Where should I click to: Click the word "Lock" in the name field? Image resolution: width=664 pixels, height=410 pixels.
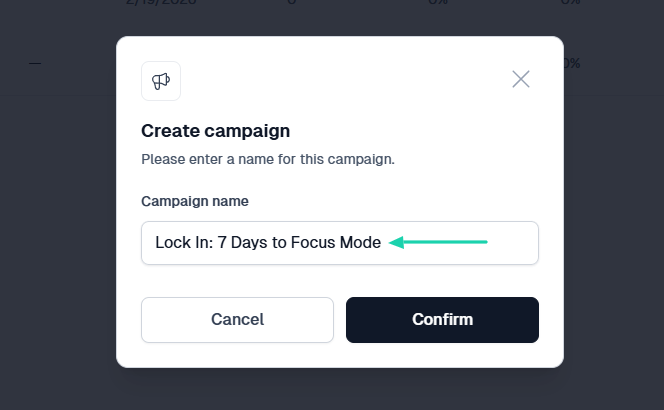(x=167, y=242)
